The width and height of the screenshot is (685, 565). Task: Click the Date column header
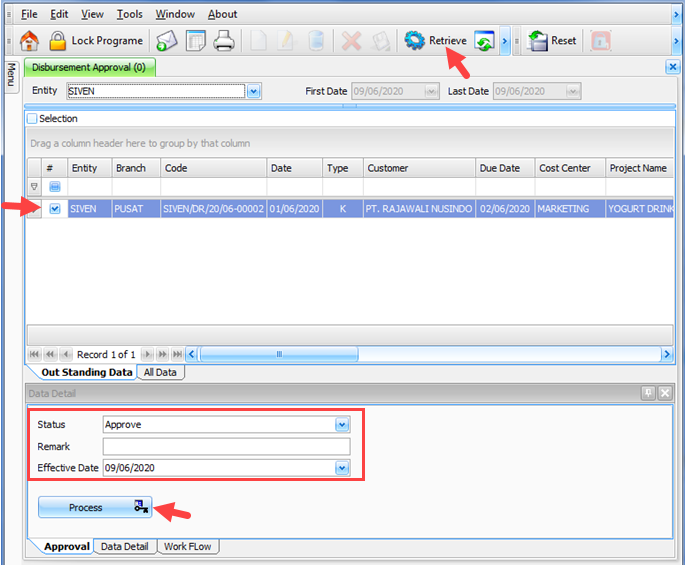coord(294,168)
